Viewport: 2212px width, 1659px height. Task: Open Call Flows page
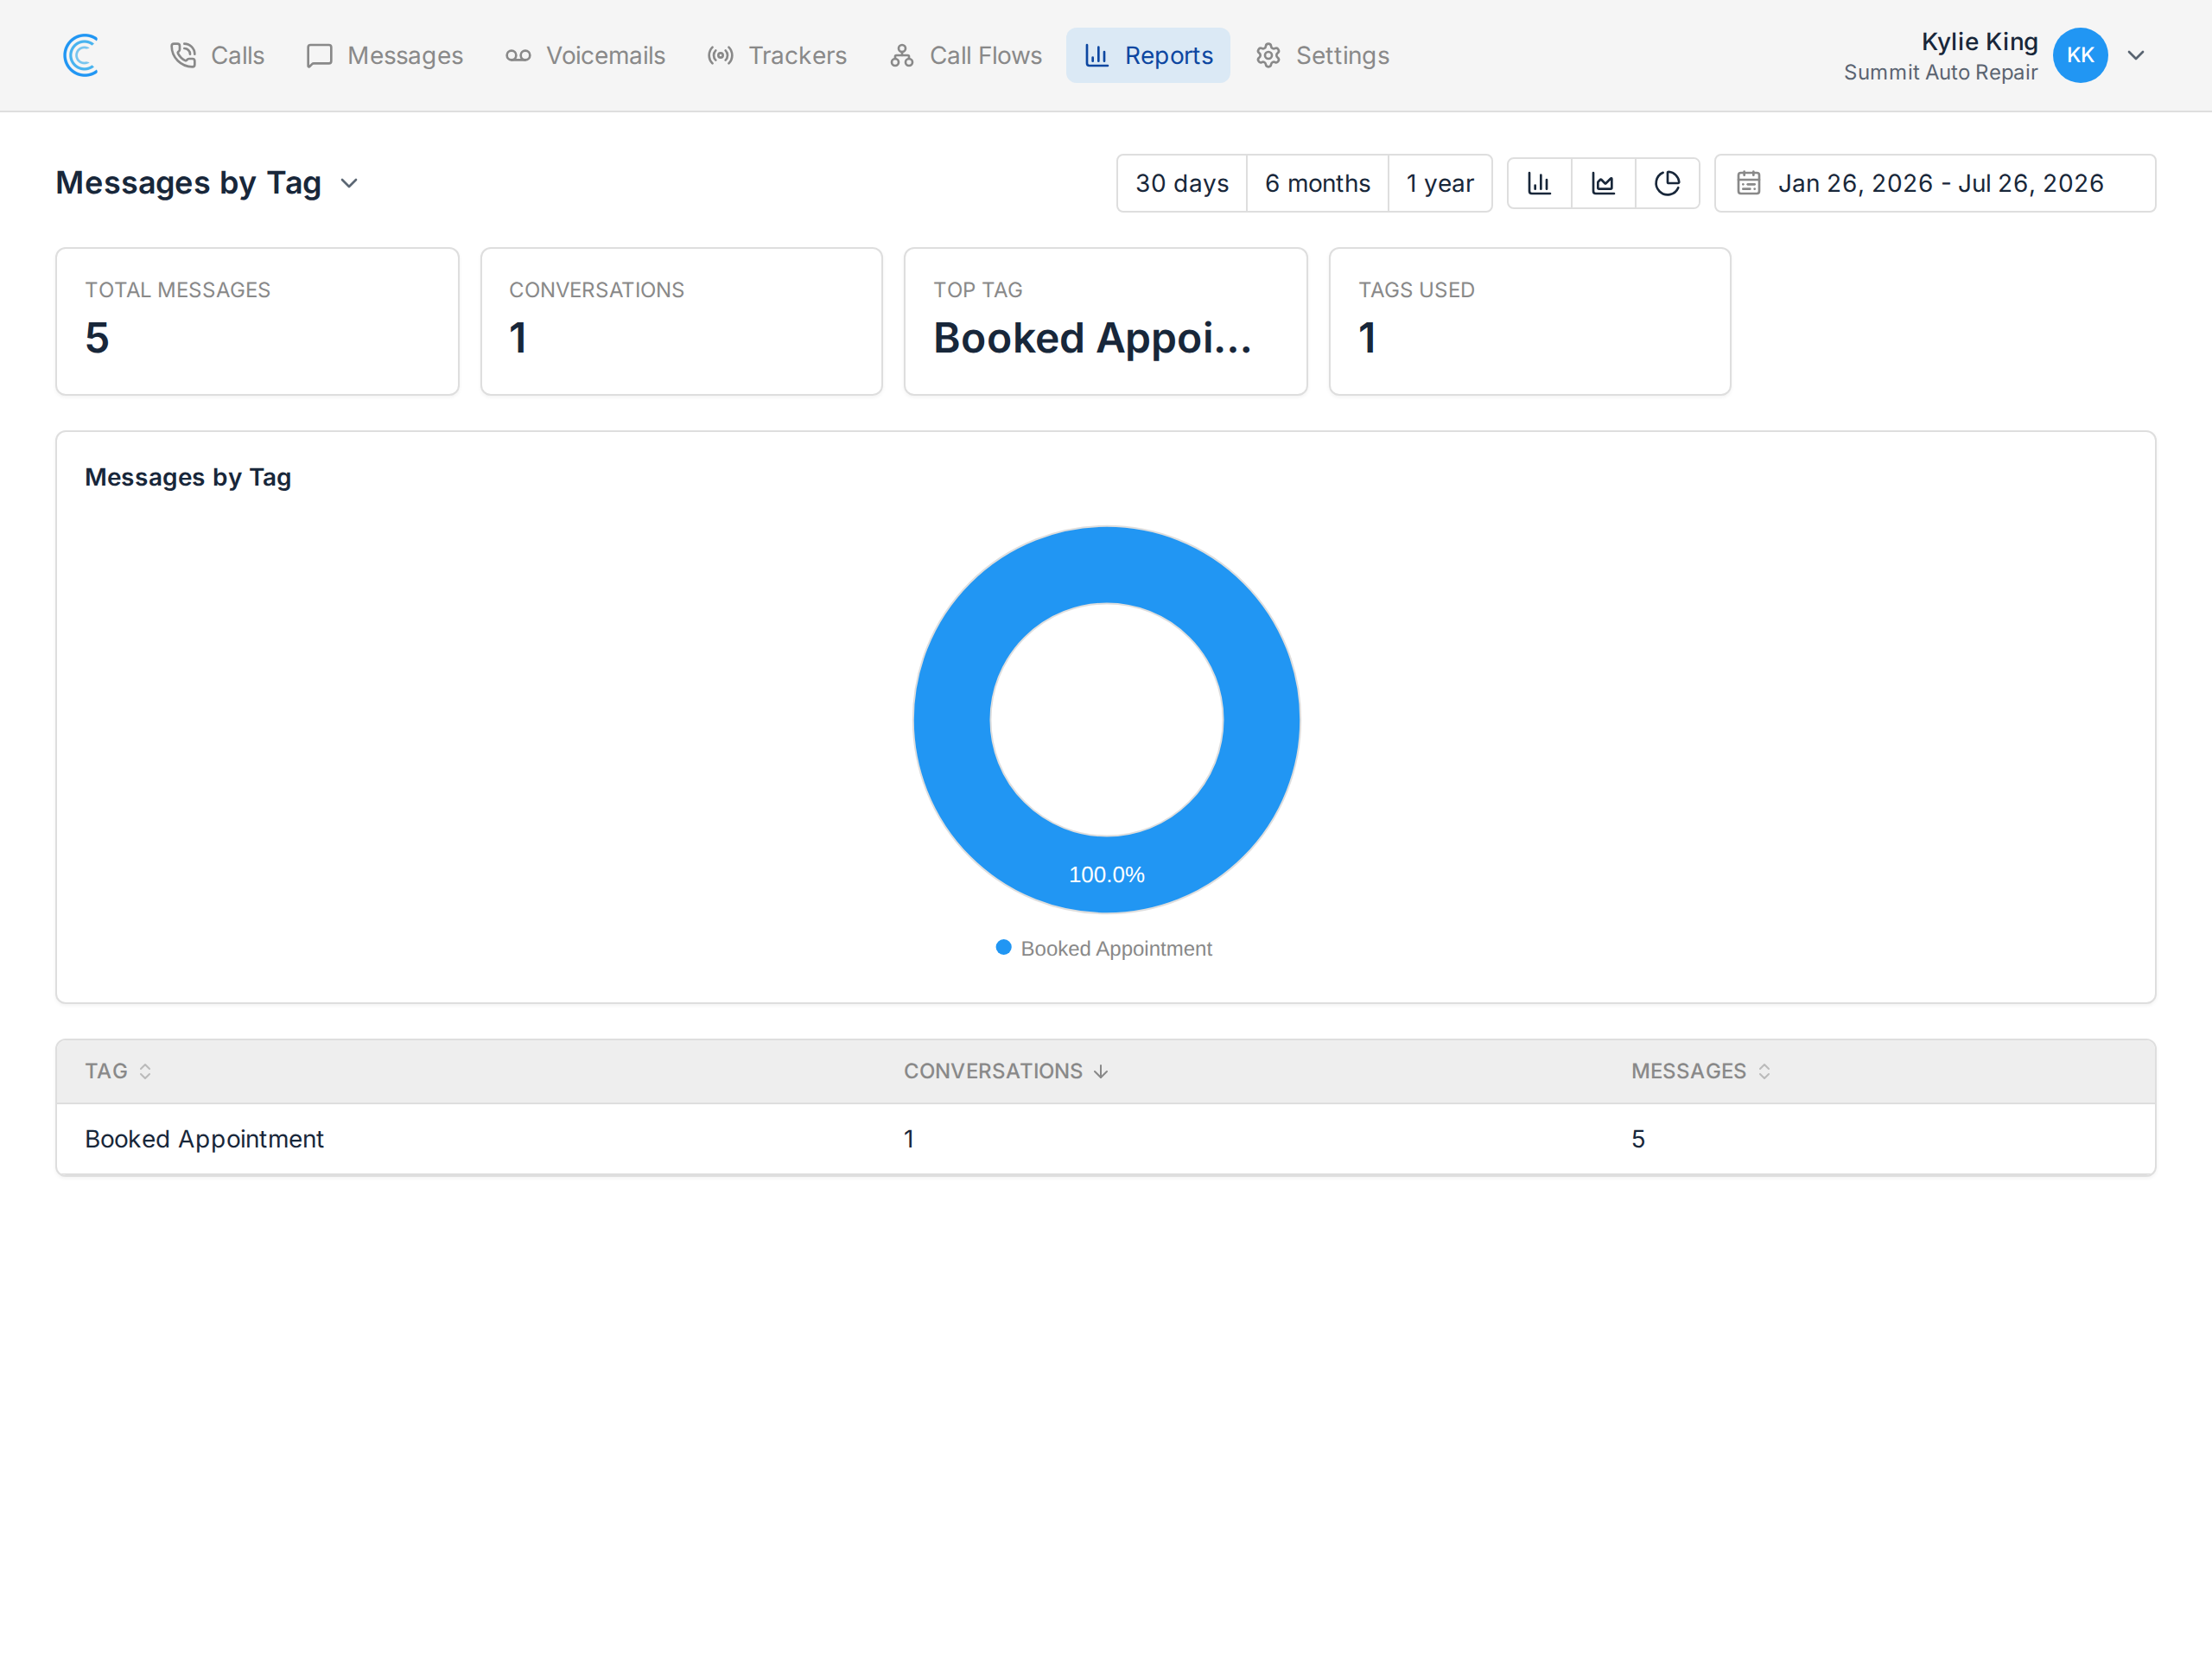[x=966, y=55]
